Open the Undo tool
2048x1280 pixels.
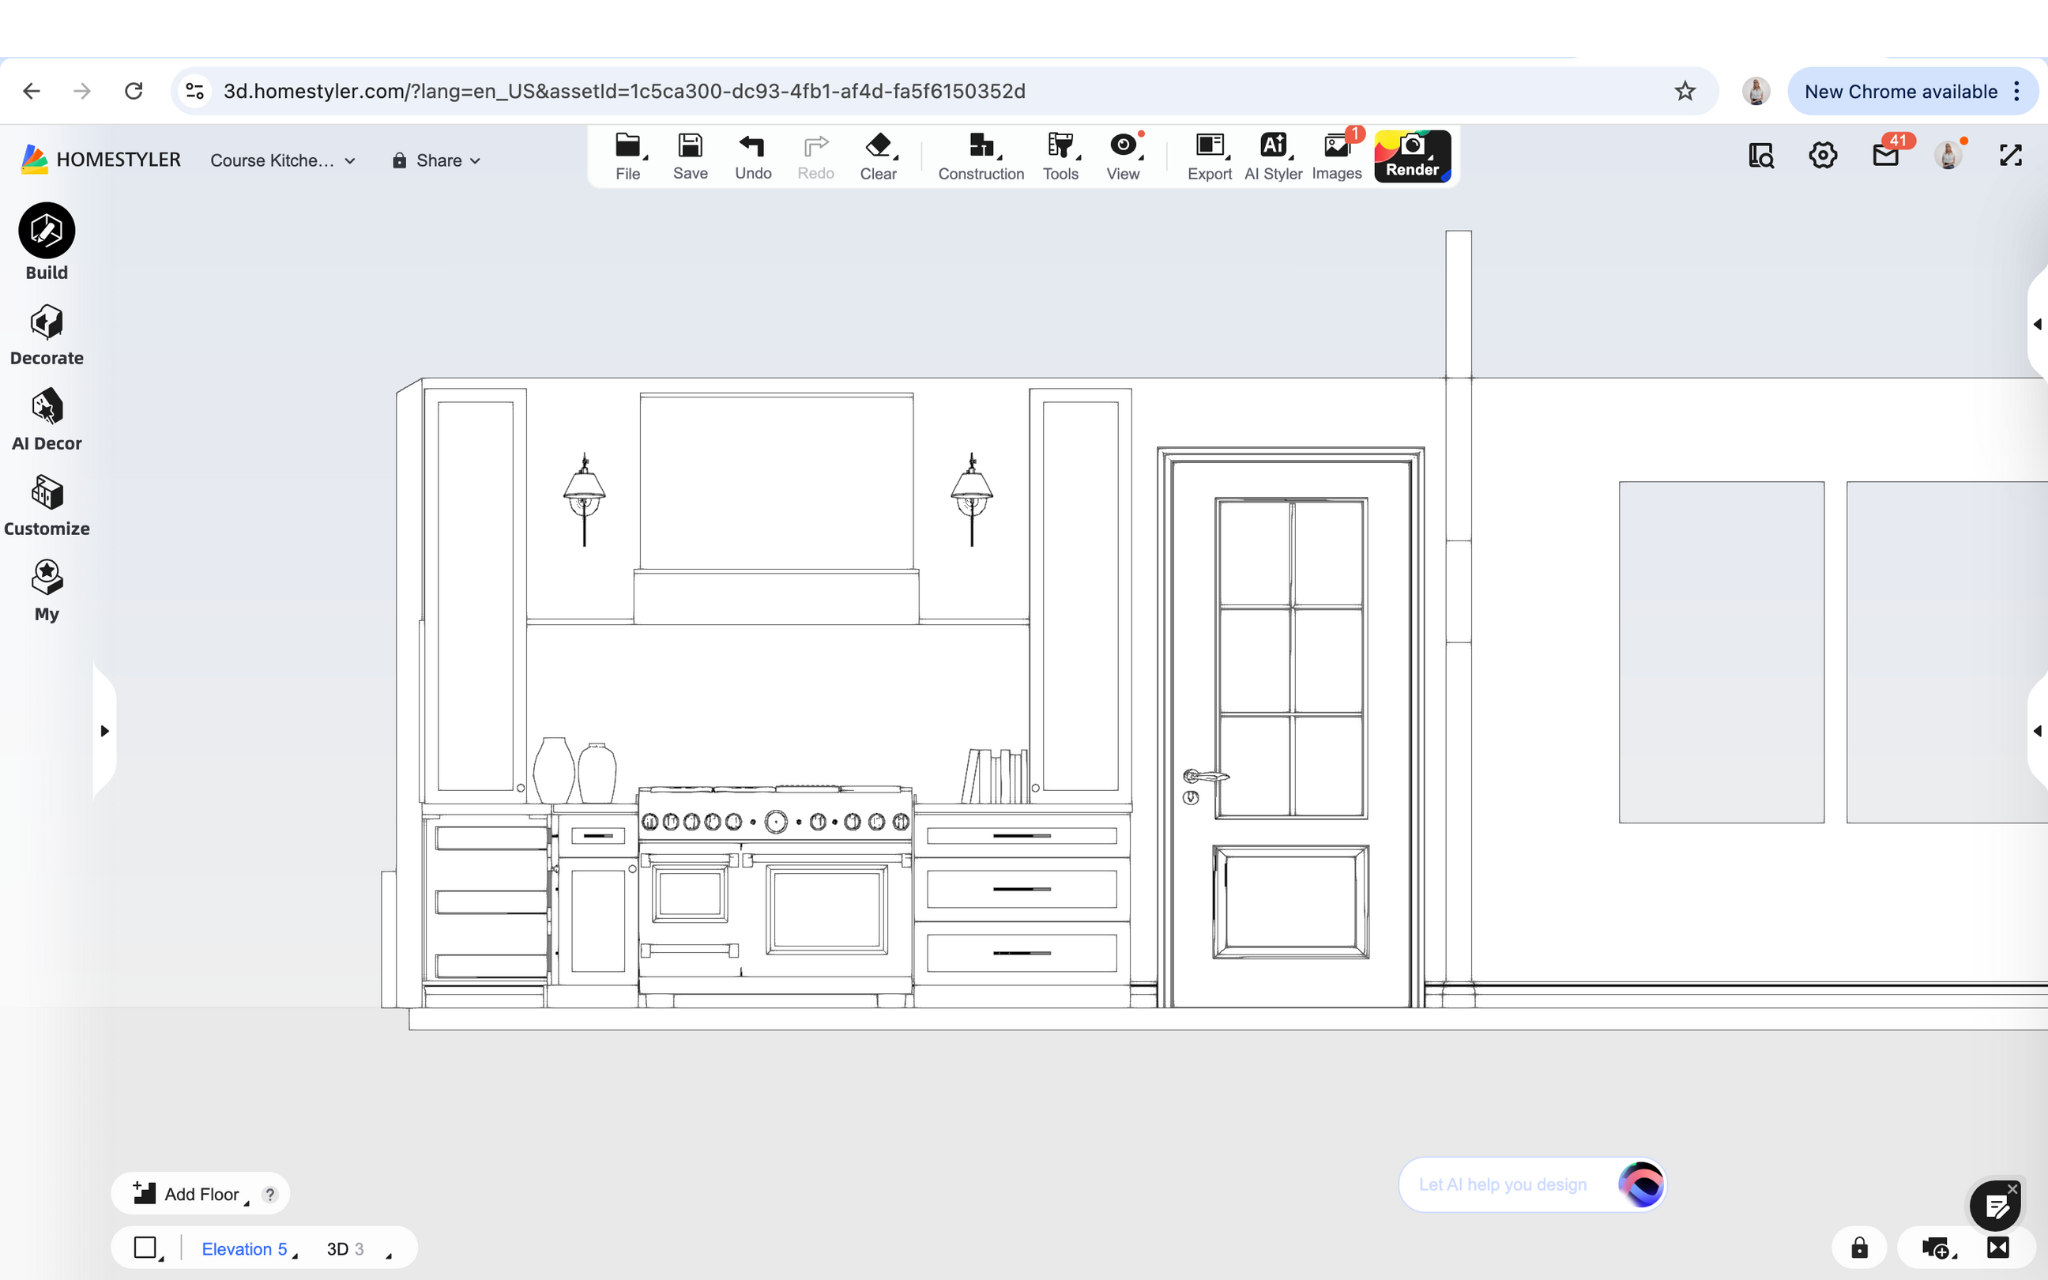point(752,155)
